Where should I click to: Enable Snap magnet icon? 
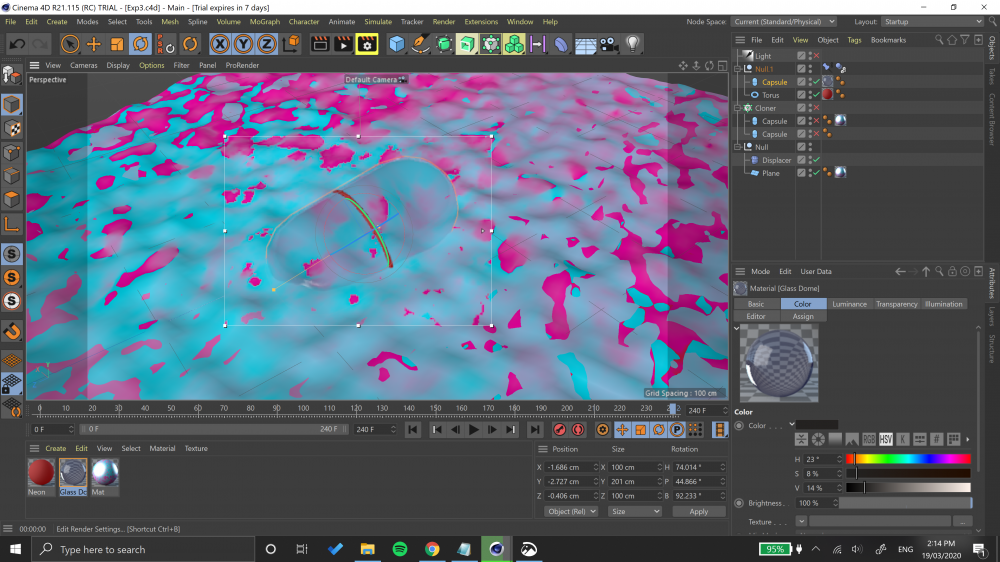click(x=11, y=331)
